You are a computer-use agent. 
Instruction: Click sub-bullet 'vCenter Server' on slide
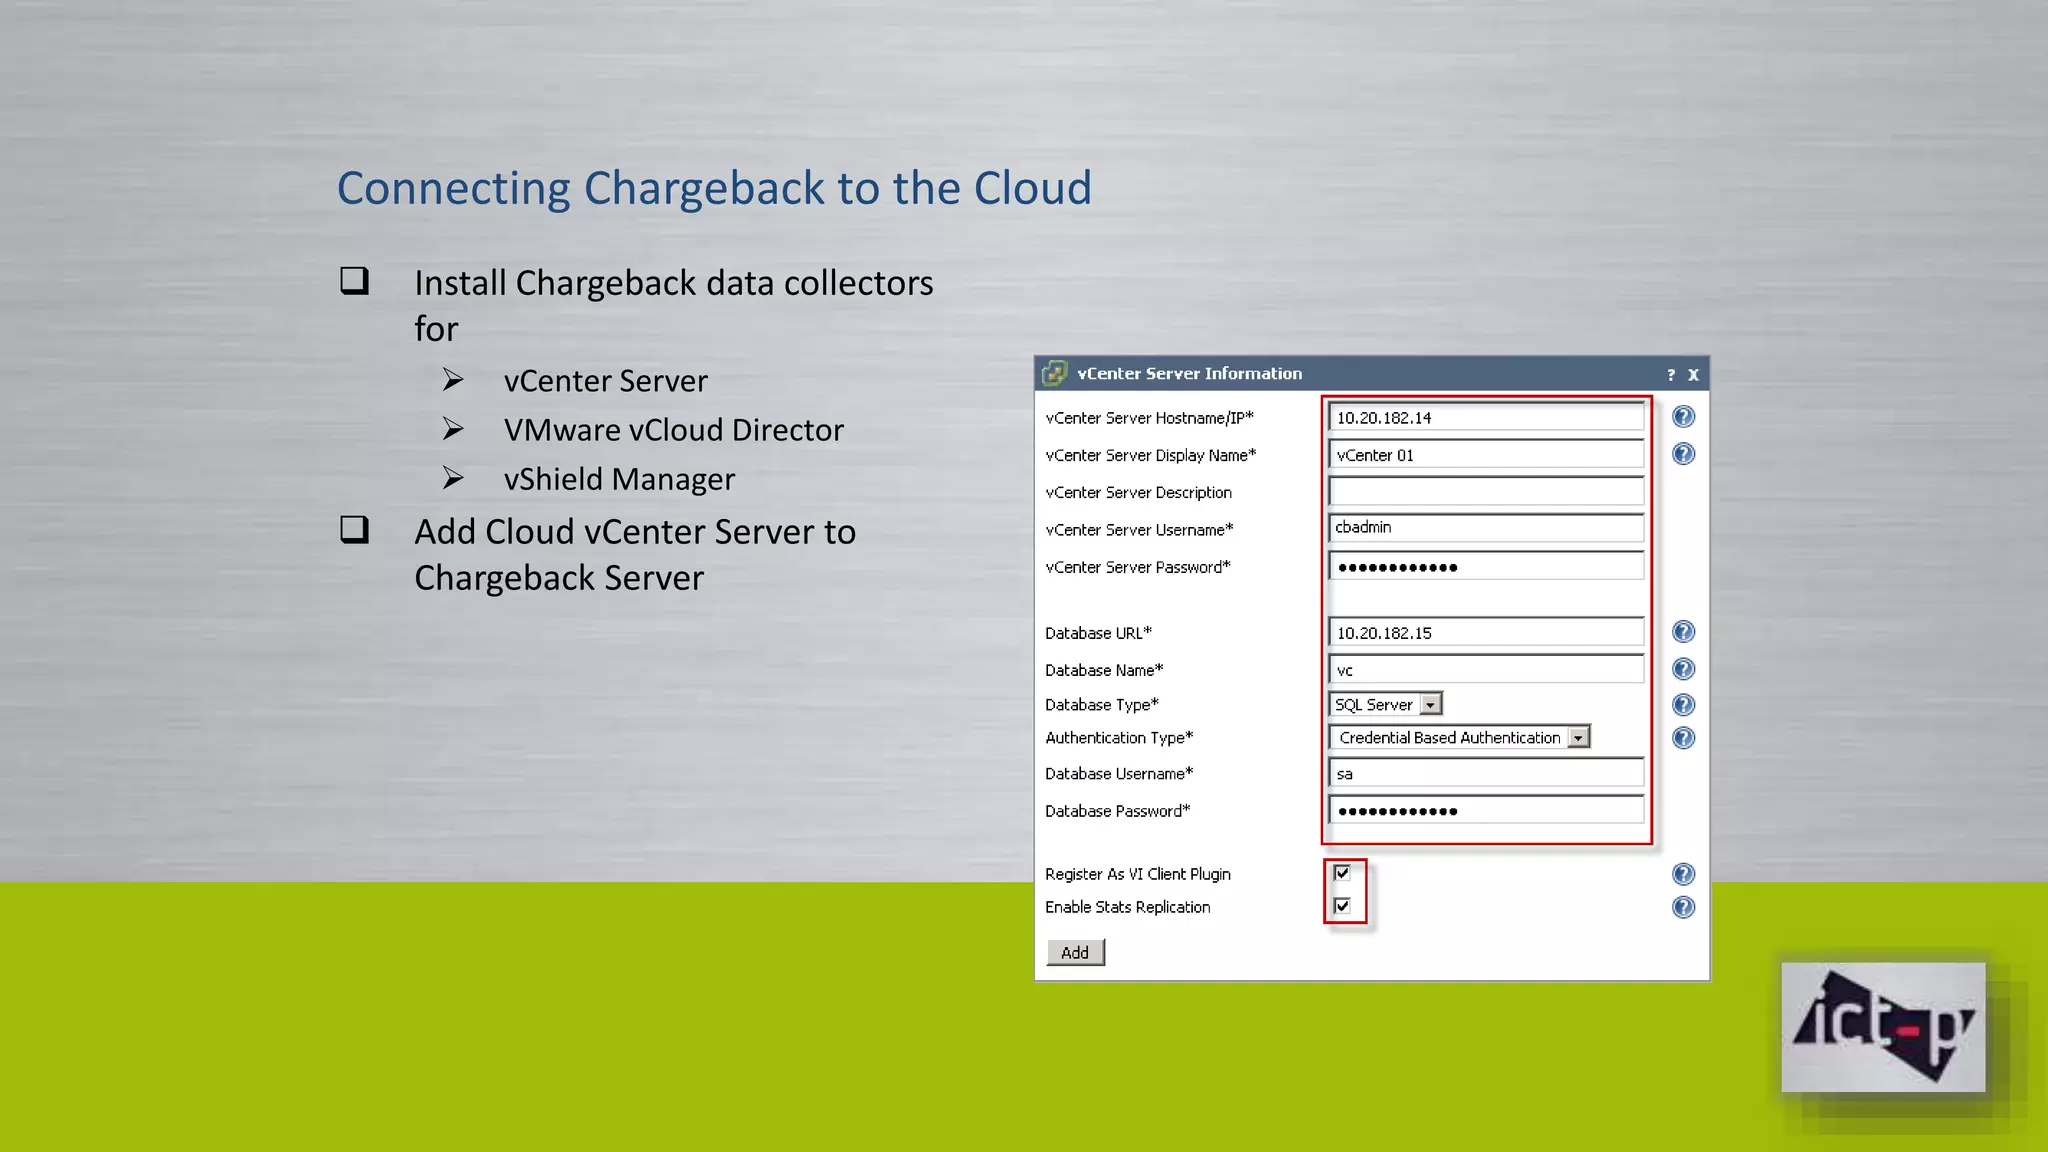pos(605,381)
